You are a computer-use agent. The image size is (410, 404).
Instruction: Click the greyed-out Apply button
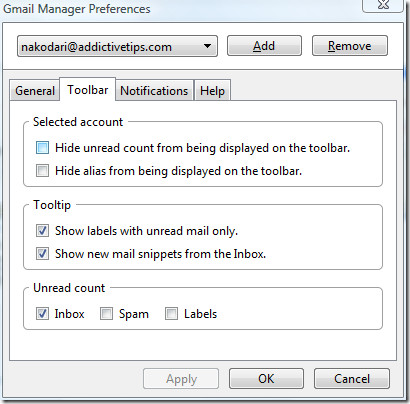click(x=181, y=379)
